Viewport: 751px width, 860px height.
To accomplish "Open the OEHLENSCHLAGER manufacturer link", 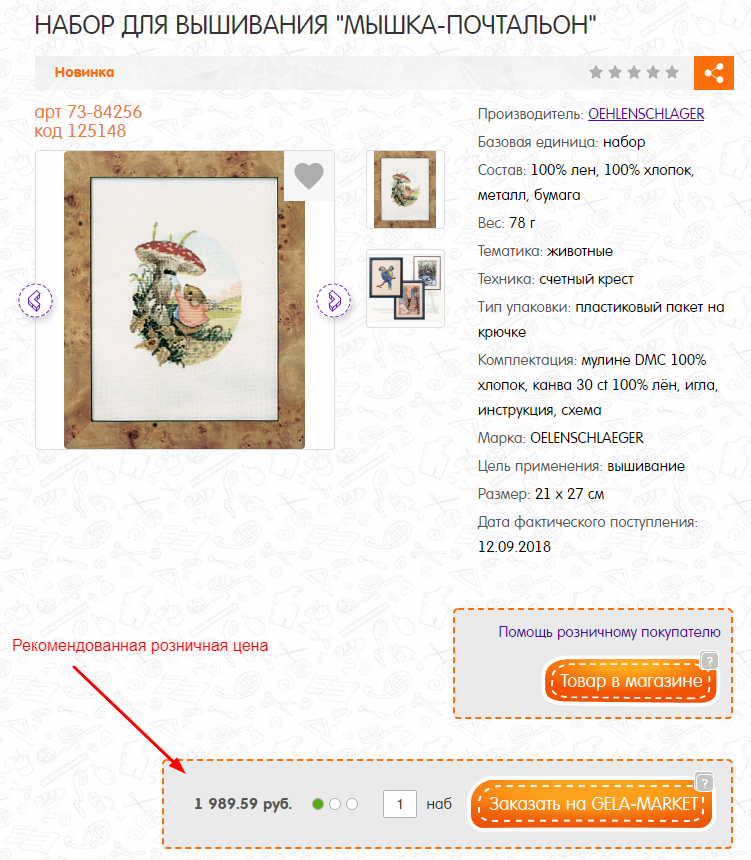I will [646, 114].
